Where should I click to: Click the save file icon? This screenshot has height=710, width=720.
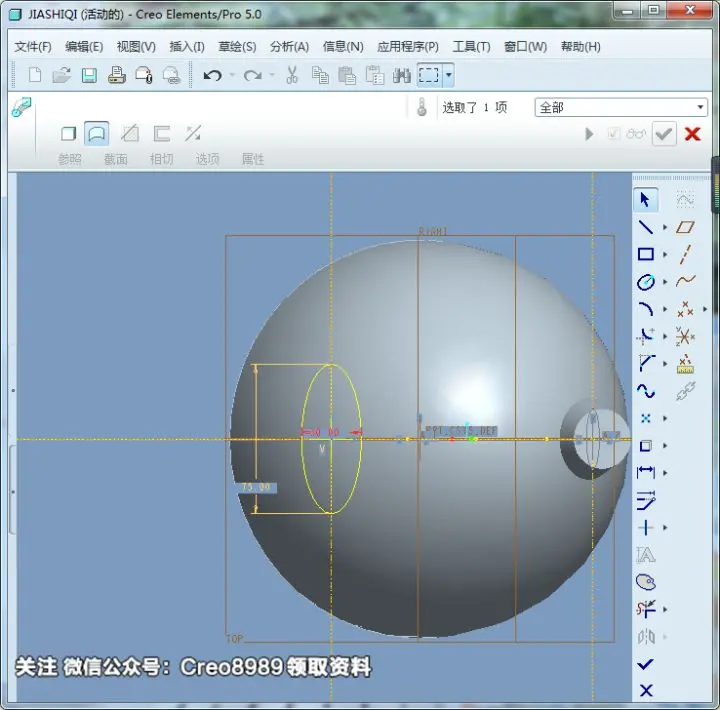coord(89,75)
